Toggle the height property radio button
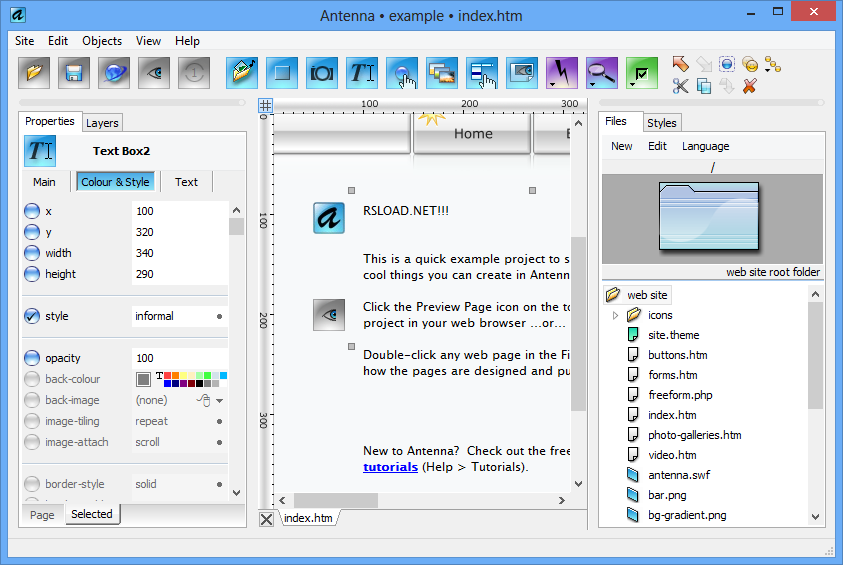This screenshot has height=565, width=843. tap(32, 274)
